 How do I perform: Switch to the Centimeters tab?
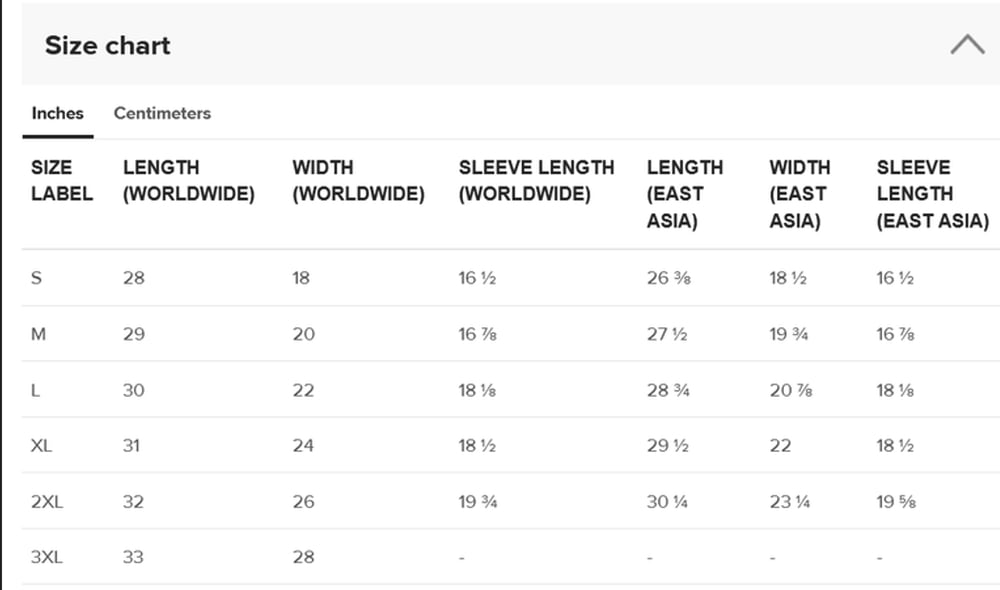point(162,113)
